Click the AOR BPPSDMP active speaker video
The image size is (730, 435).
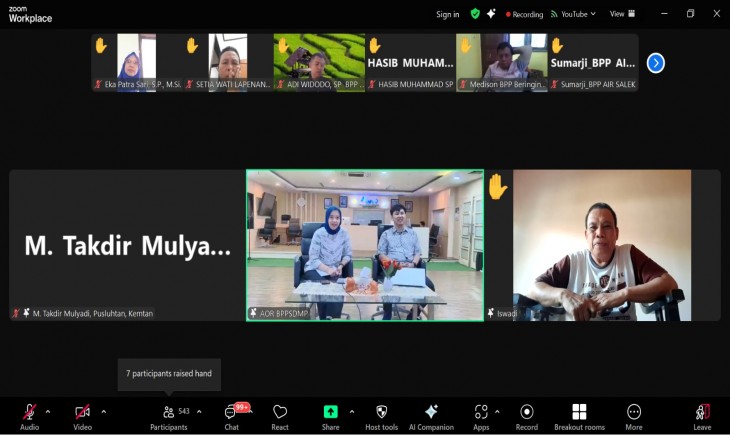click(365, 245)
